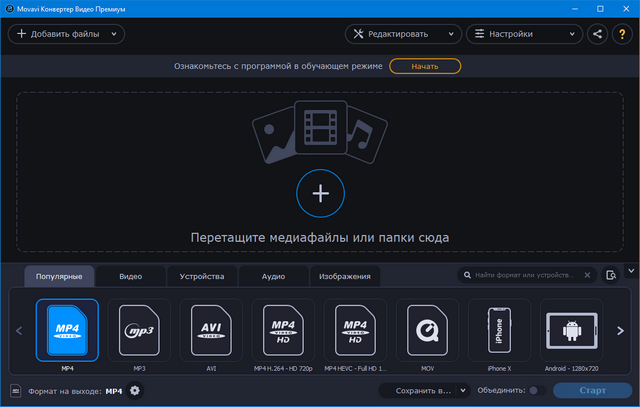Switch to the Видео tab
The width and height of the screenshot is (640, 407).
(130, 276)
